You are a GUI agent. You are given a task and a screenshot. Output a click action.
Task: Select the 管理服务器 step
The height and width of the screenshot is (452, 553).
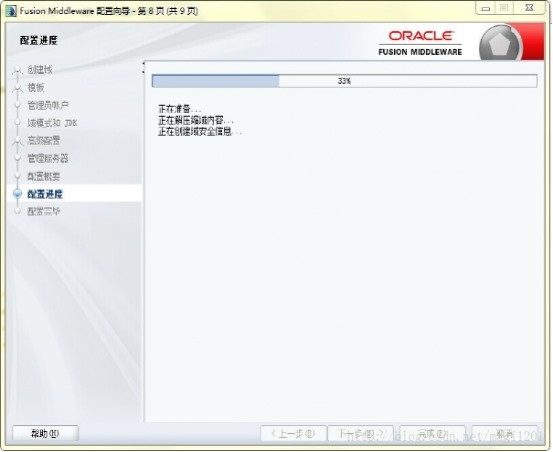48,158
